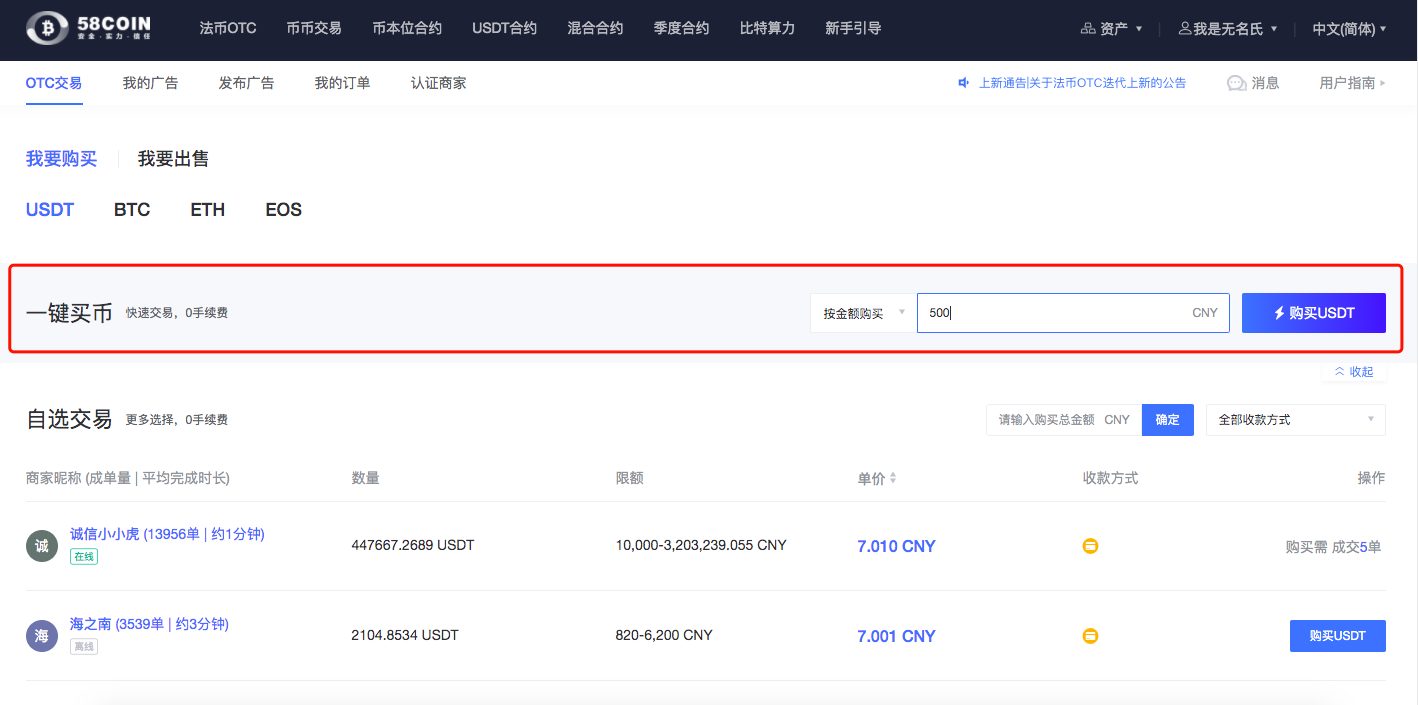This screenshot has width=1418, height=705.
Task: Open the 按金额购买 purchase type dropdown
Action: pos(862,313)
